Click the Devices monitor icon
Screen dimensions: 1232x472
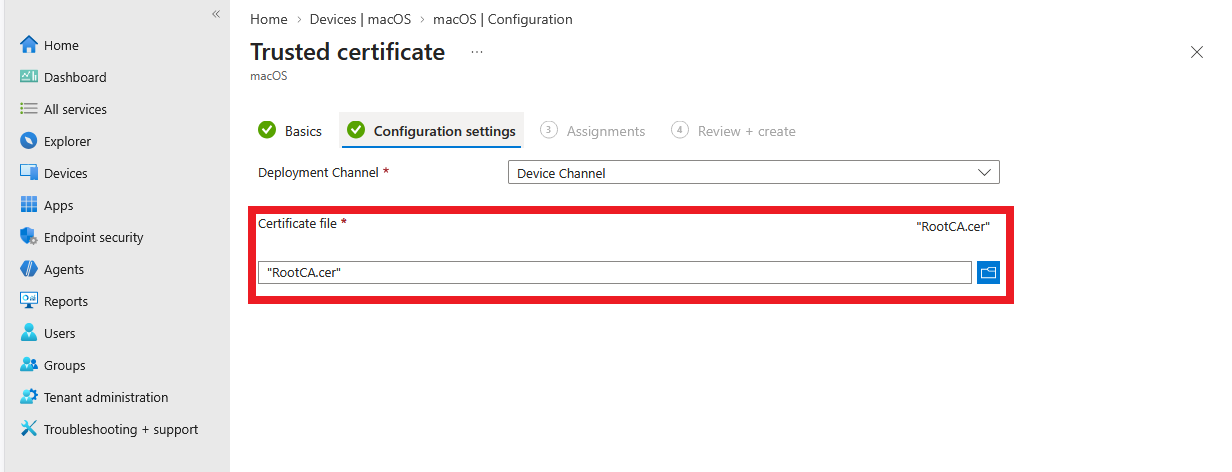29,173
